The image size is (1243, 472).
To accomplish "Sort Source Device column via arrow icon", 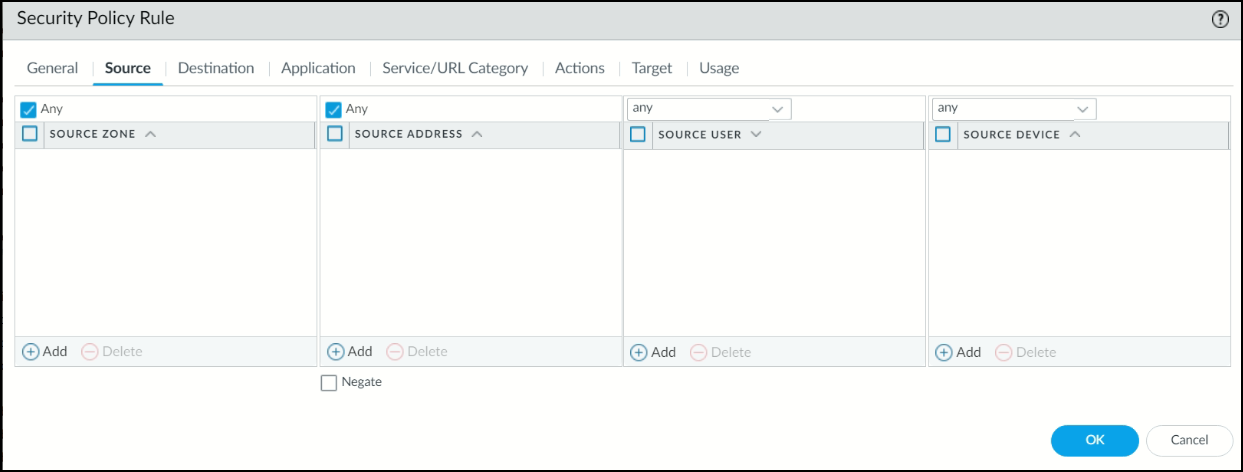I will pos(1075,134).
